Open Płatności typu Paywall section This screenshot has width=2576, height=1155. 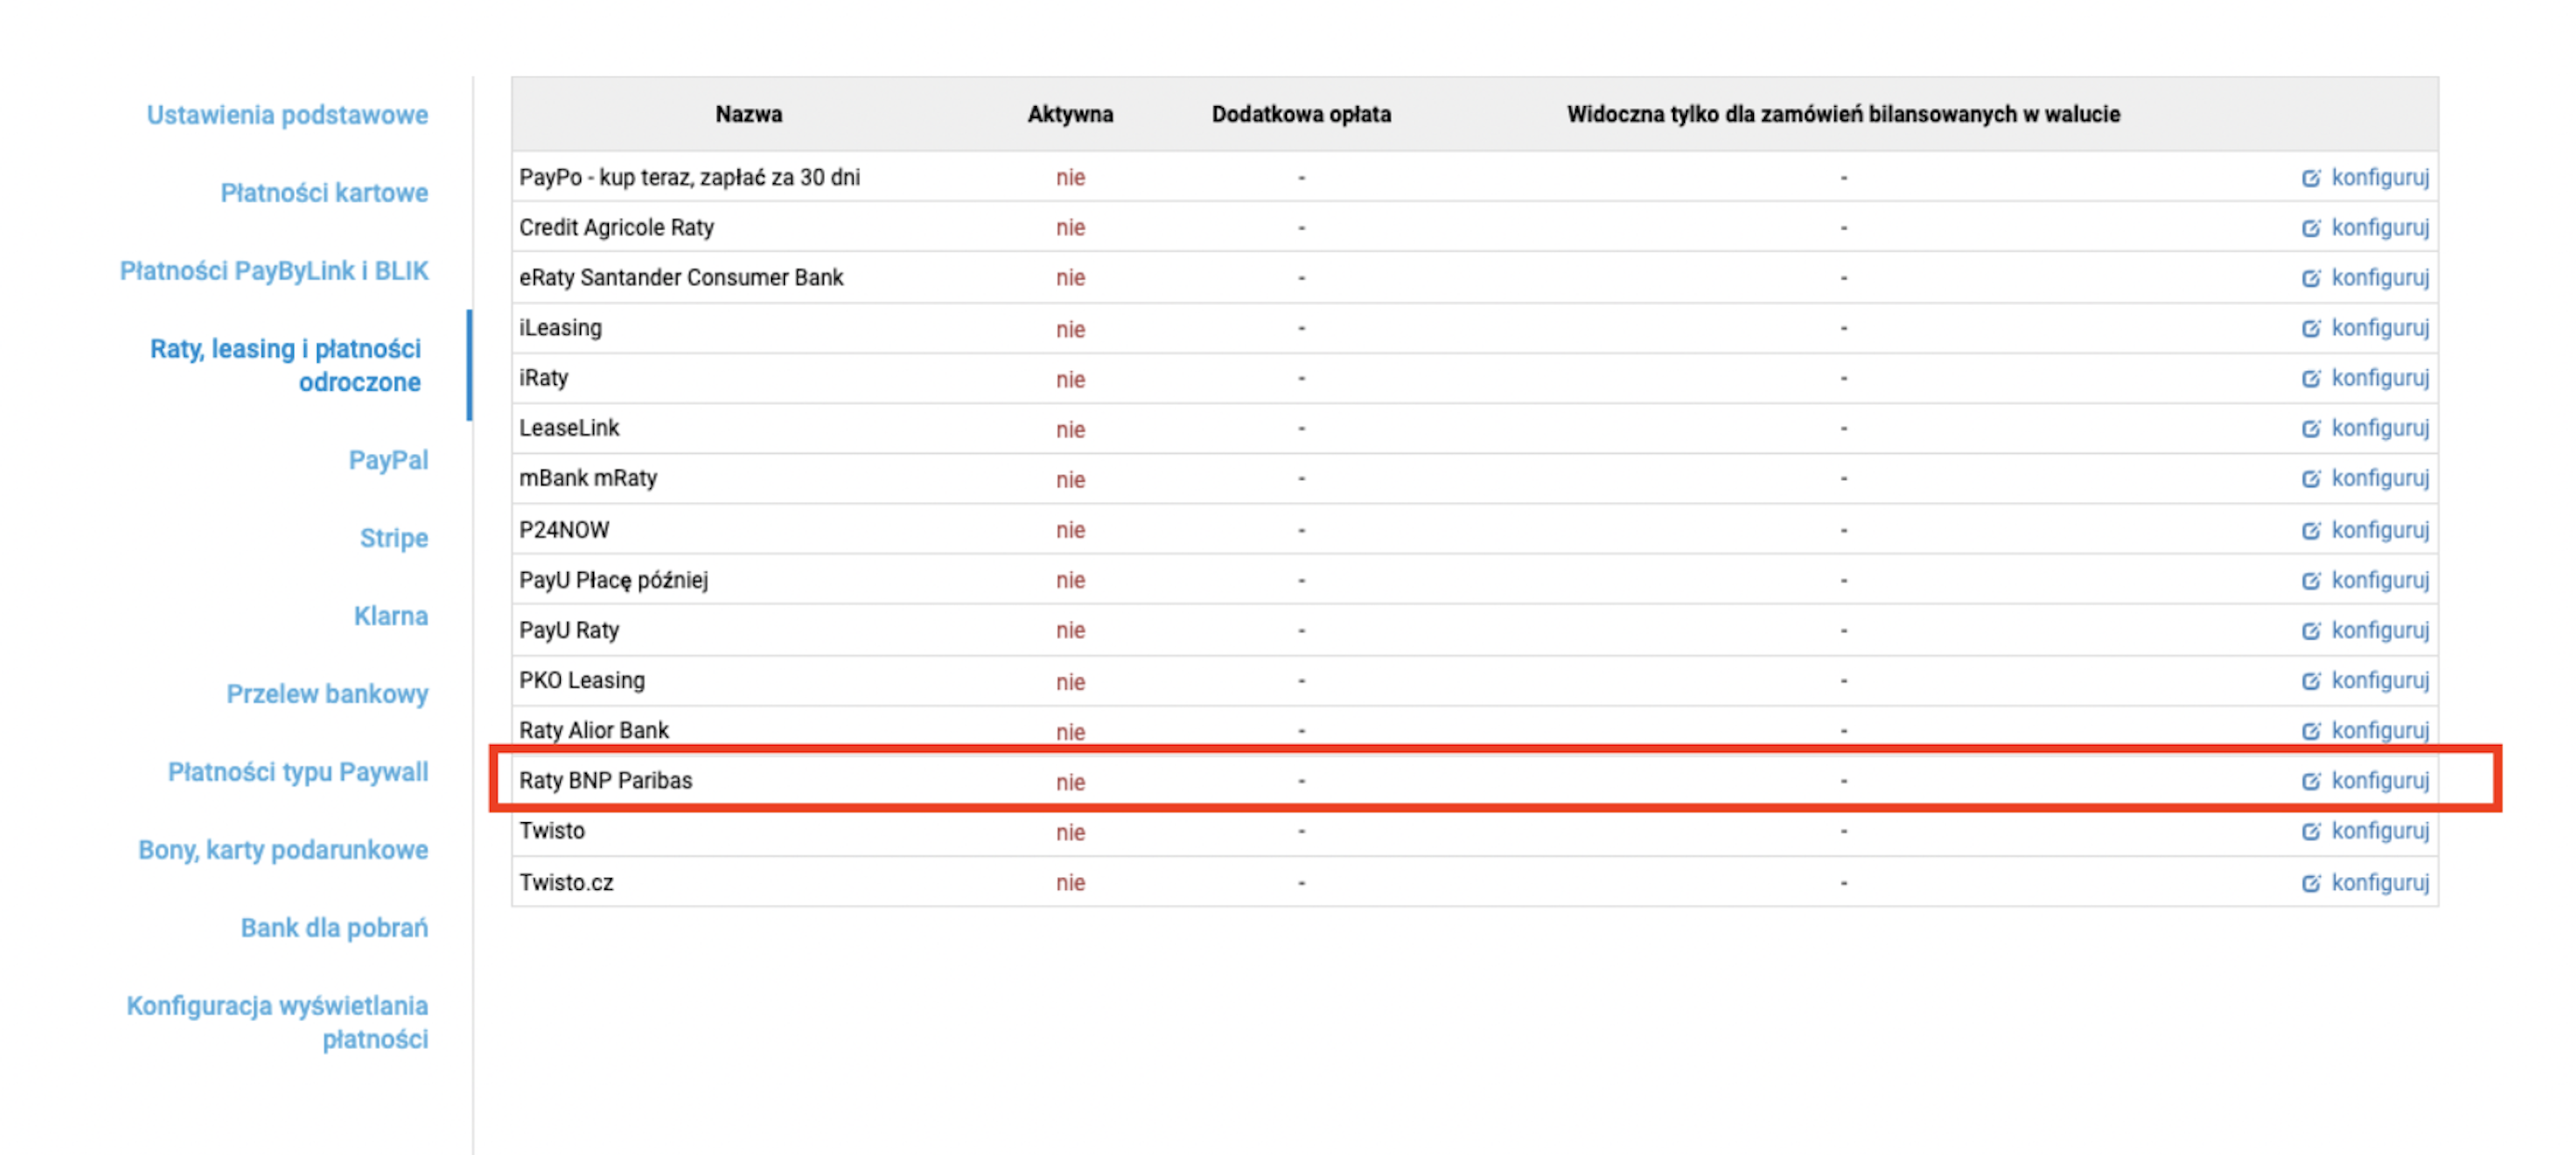pos(298,772)
